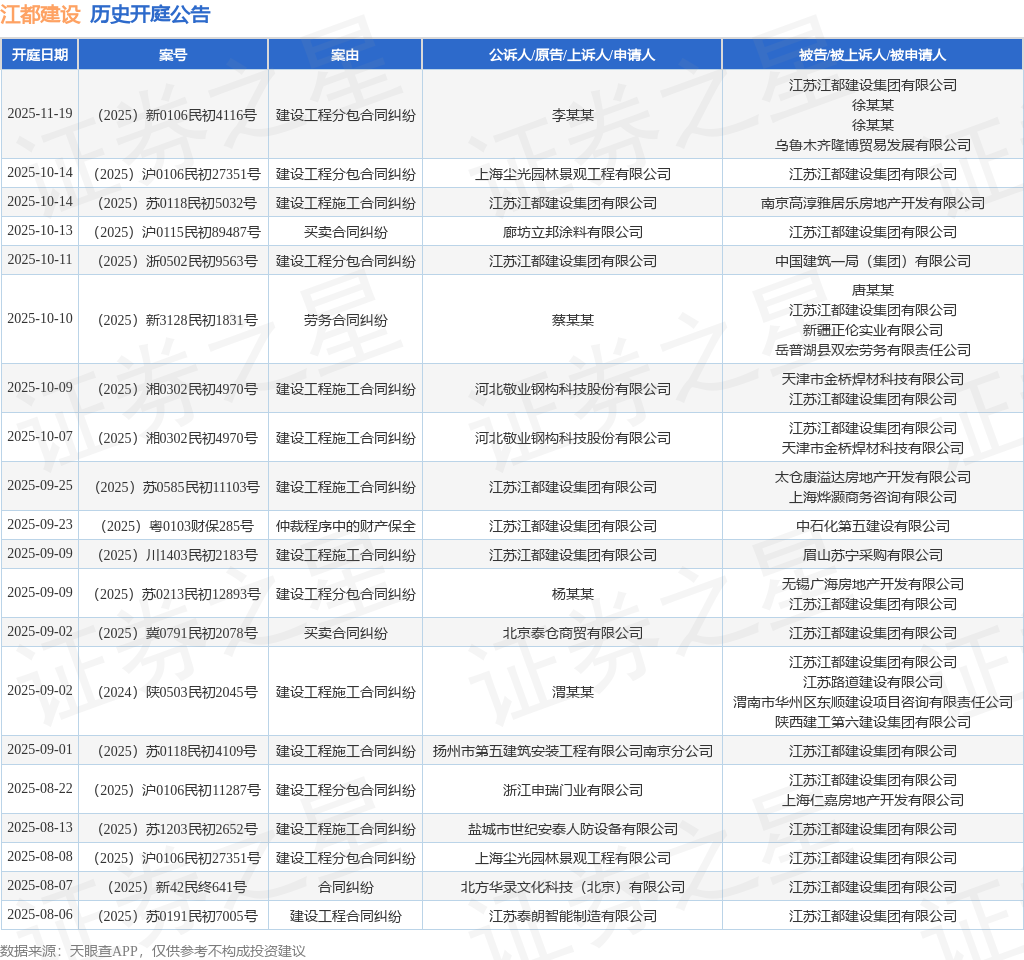Click the 案由 column header
The image size is (1024, 960).
point(345,55)
